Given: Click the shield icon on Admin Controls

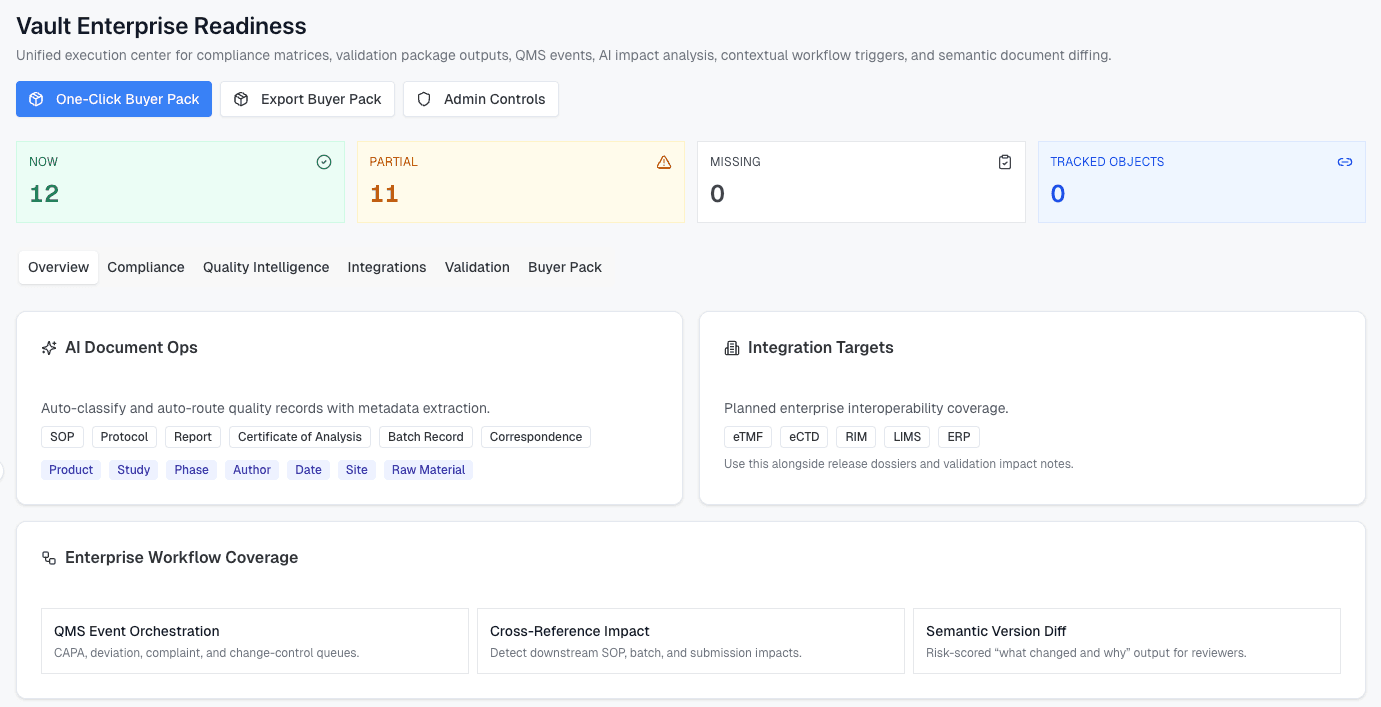Looking at the screenshot, I should tap(424, 99).
